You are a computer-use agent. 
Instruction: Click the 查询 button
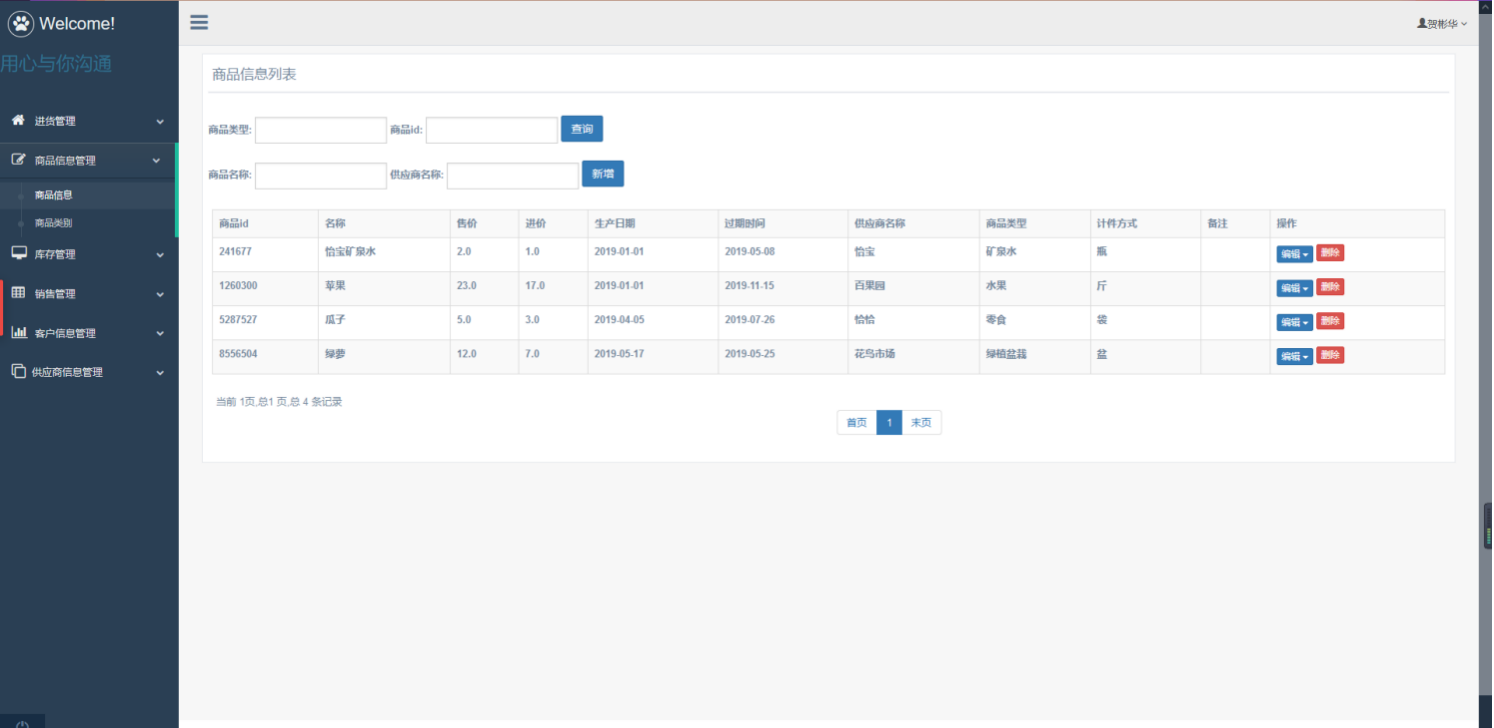pyautogui.click(x=582, y=129)
